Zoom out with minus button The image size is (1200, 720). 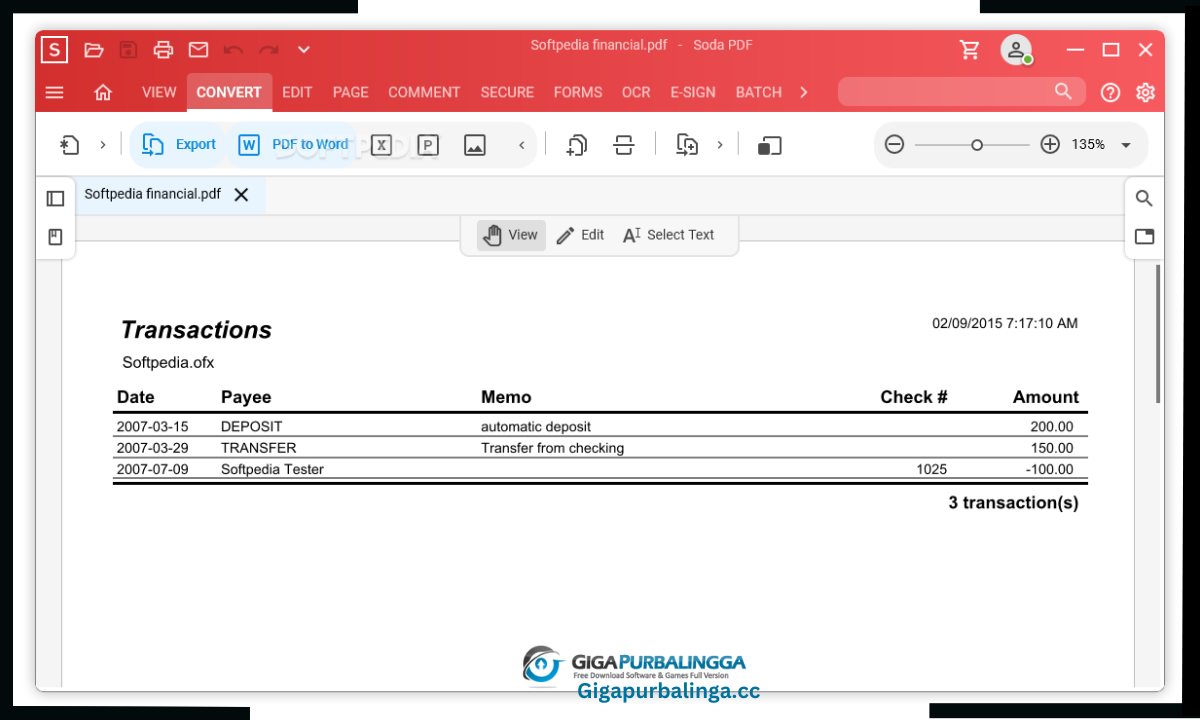click(x=895, y=145)
